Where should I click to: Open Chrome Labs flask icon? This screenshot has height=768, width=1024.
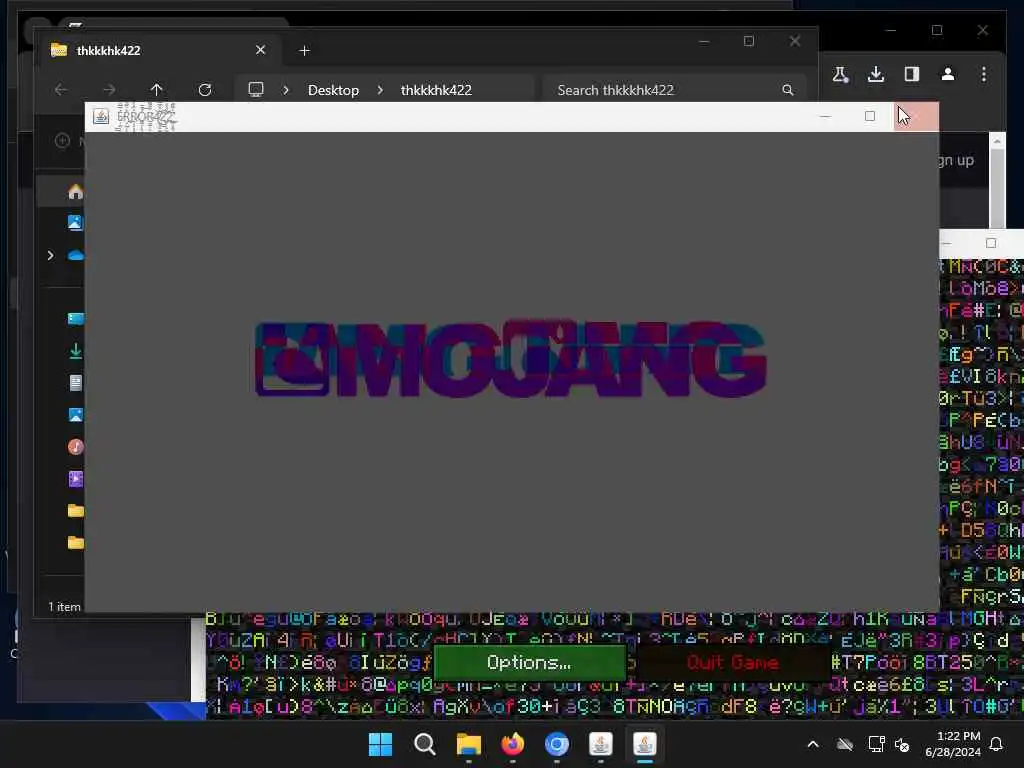tap(840, 74)
